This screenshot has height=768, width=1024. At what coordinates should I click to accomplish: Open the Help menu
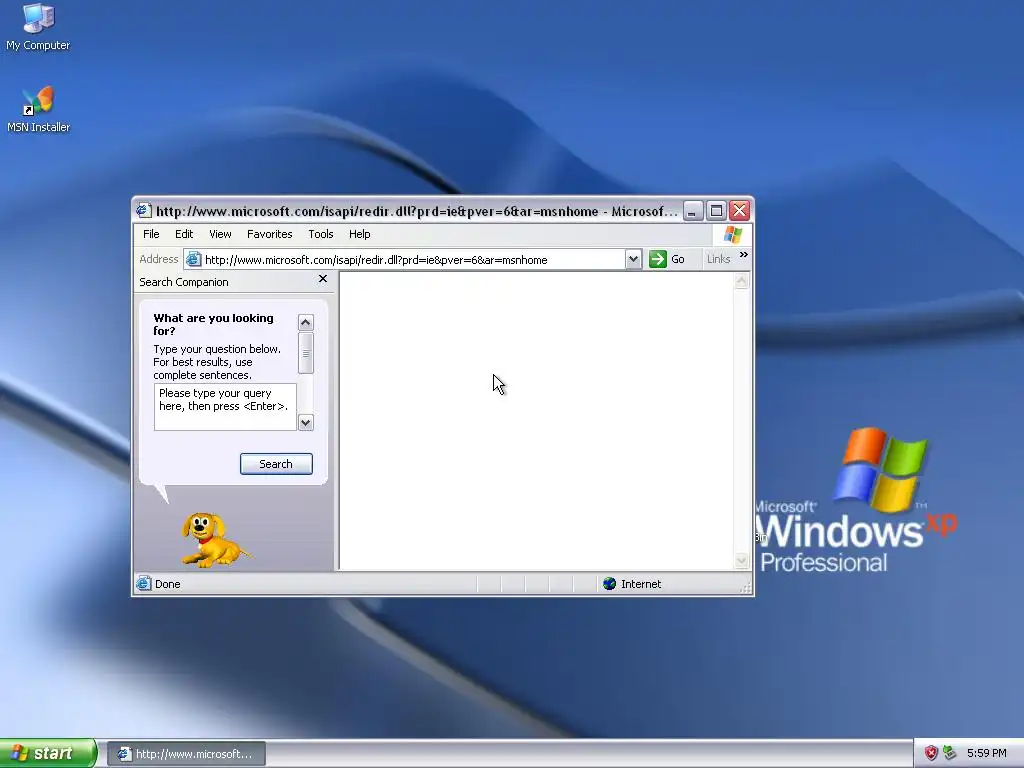point(359,234)
